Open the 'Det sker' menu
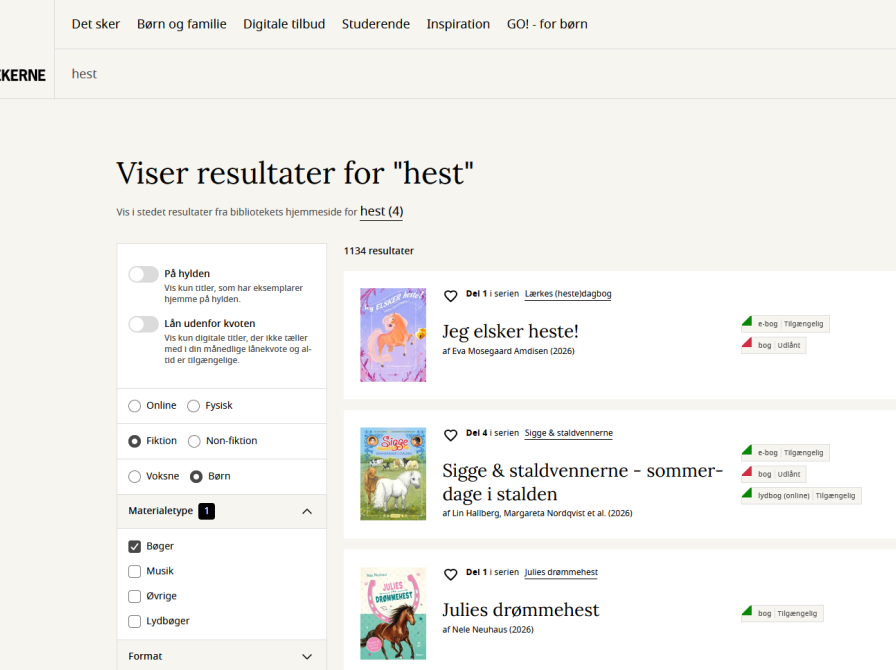The height and width of the screenshot is (670, 896). [x=95, y=24]
